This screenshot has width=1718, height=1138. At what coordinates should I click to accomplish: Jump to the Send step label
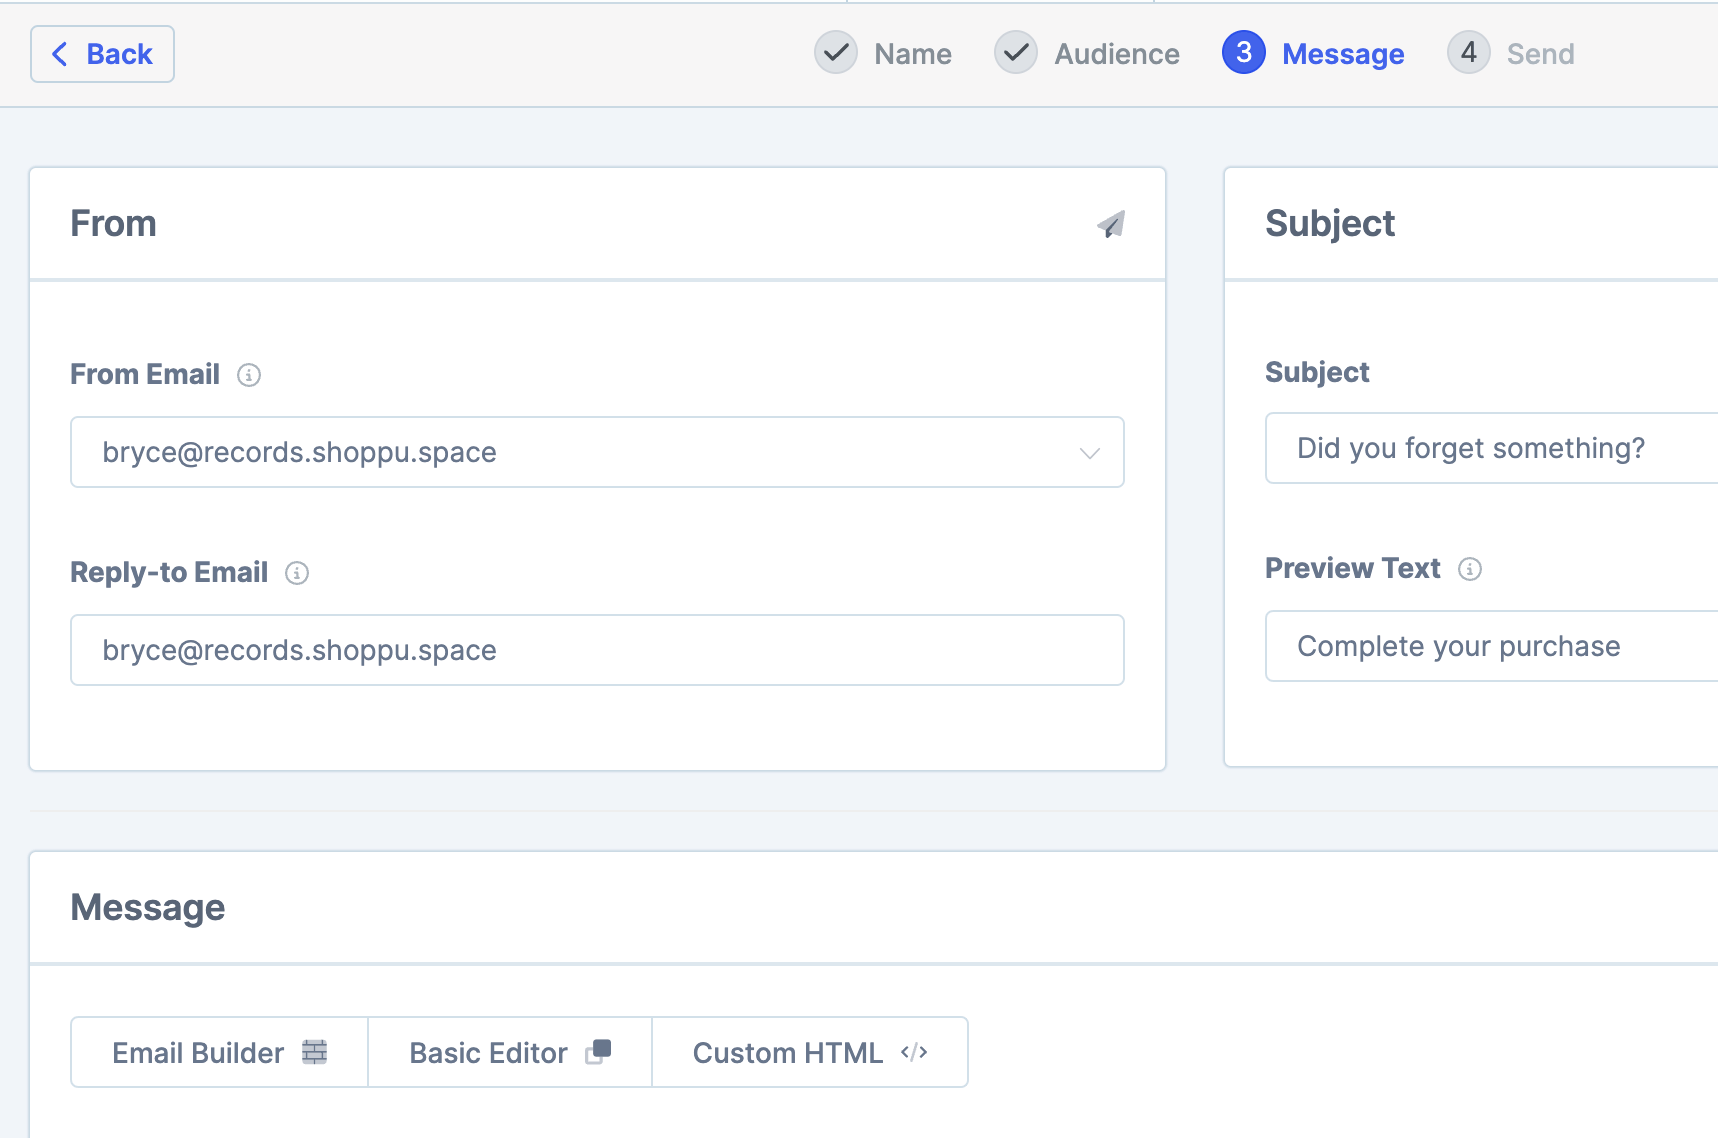(x=1540, y=54)
